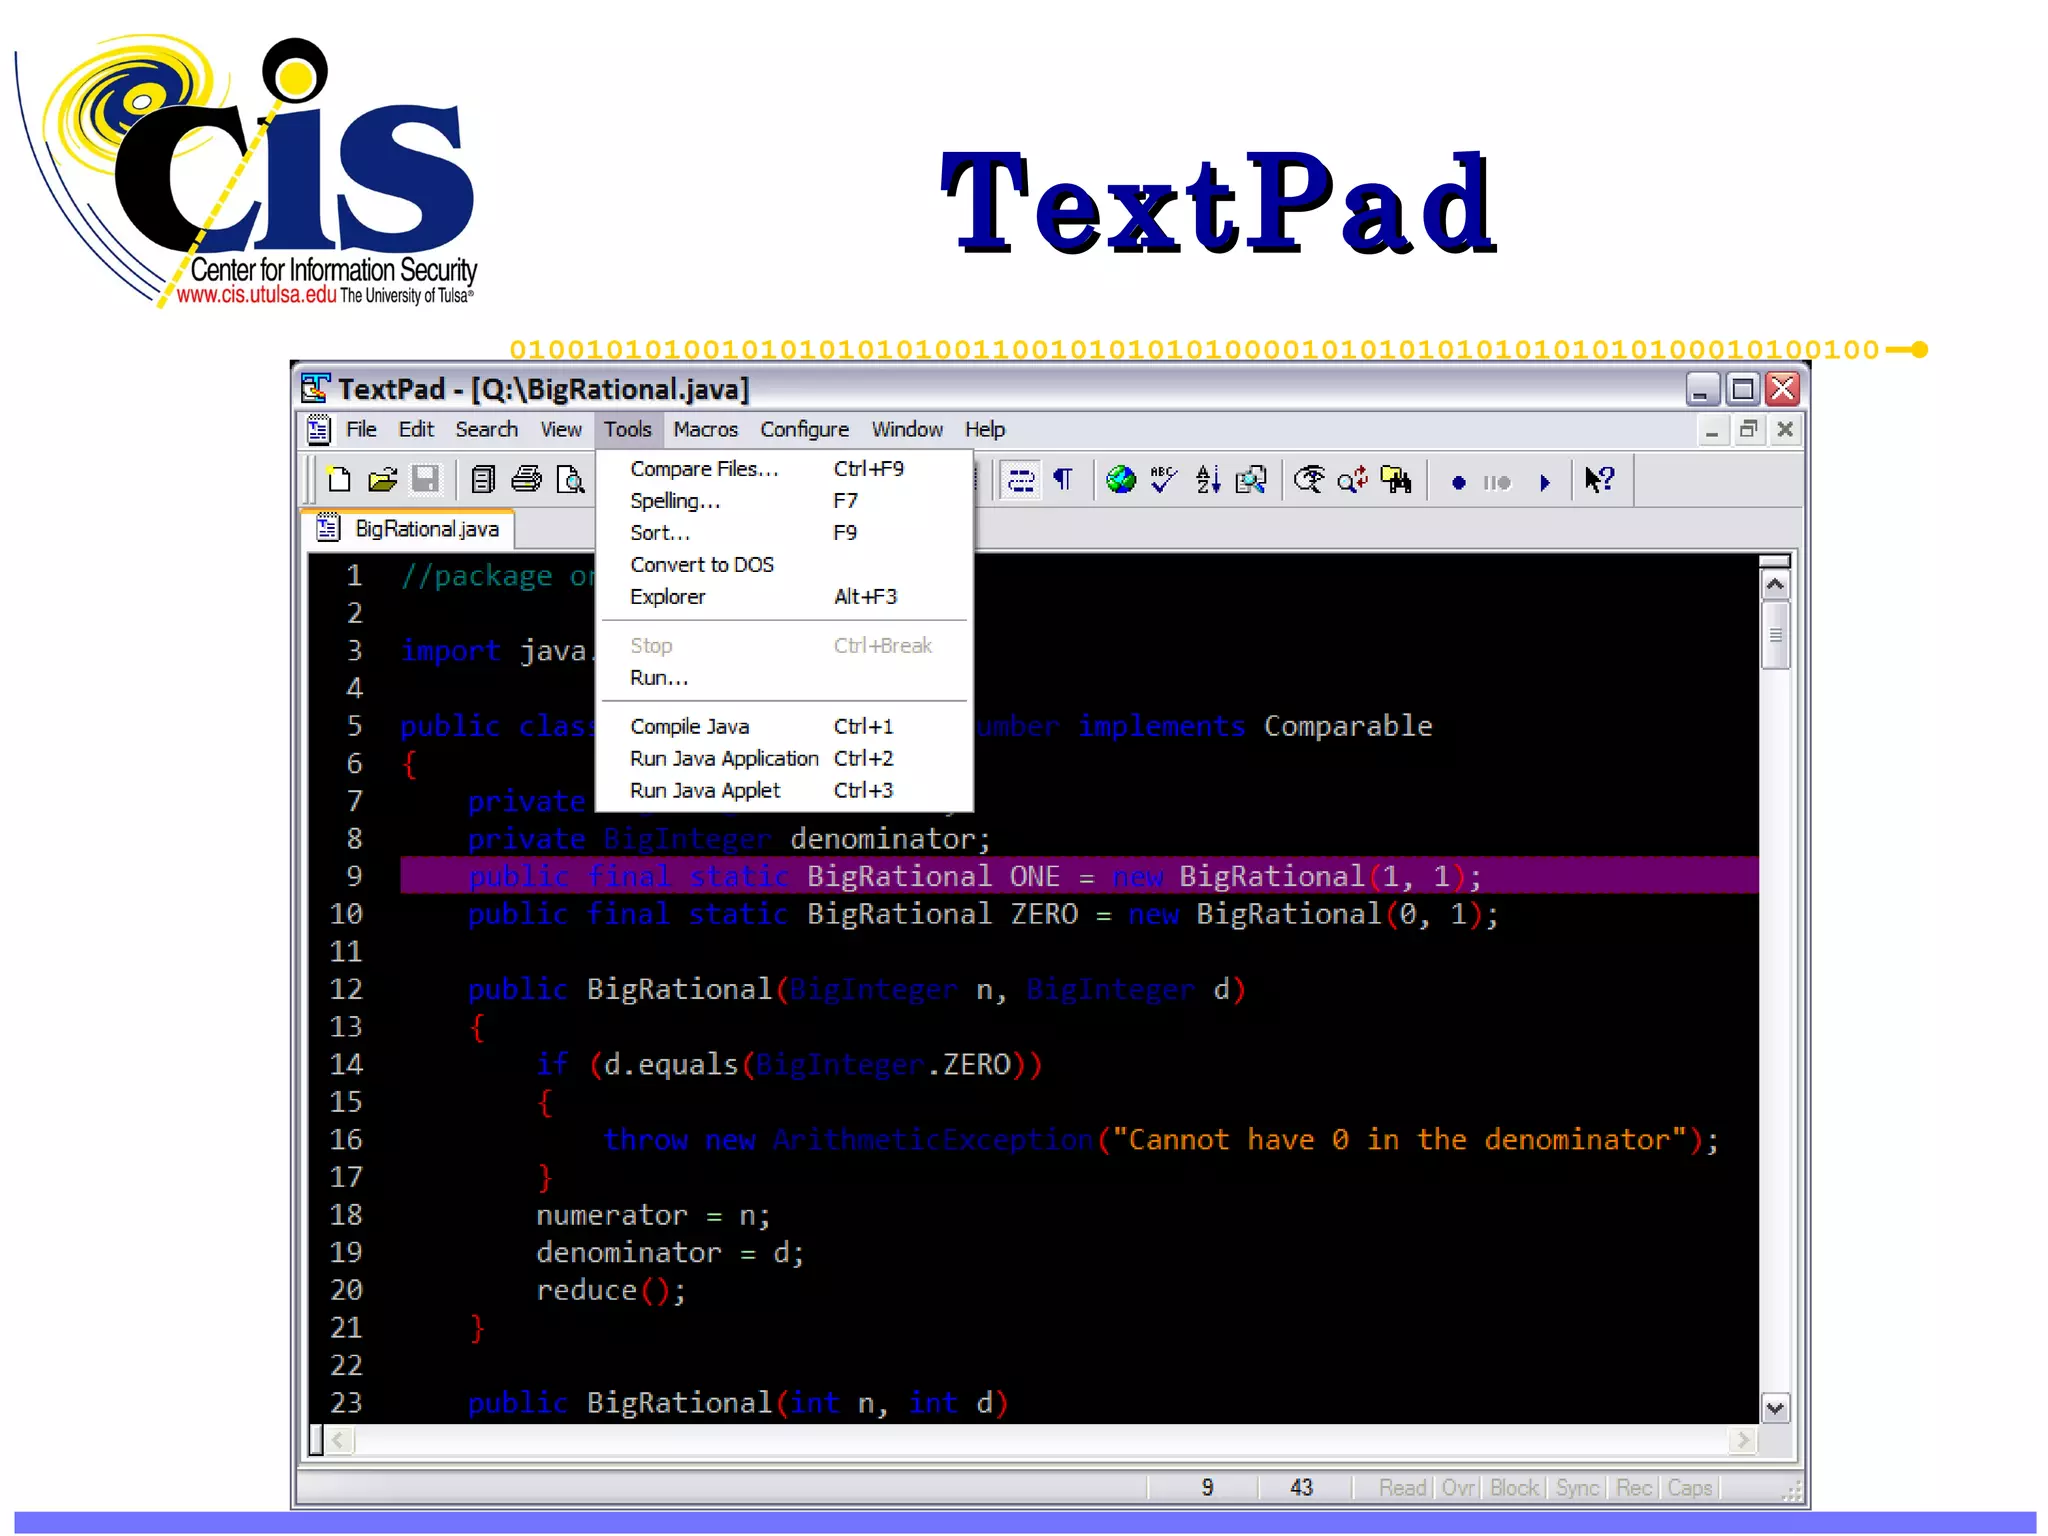Select Run Java Application menu entry
This screenshot has height=1536, width=2048.
tap(784, 759)
